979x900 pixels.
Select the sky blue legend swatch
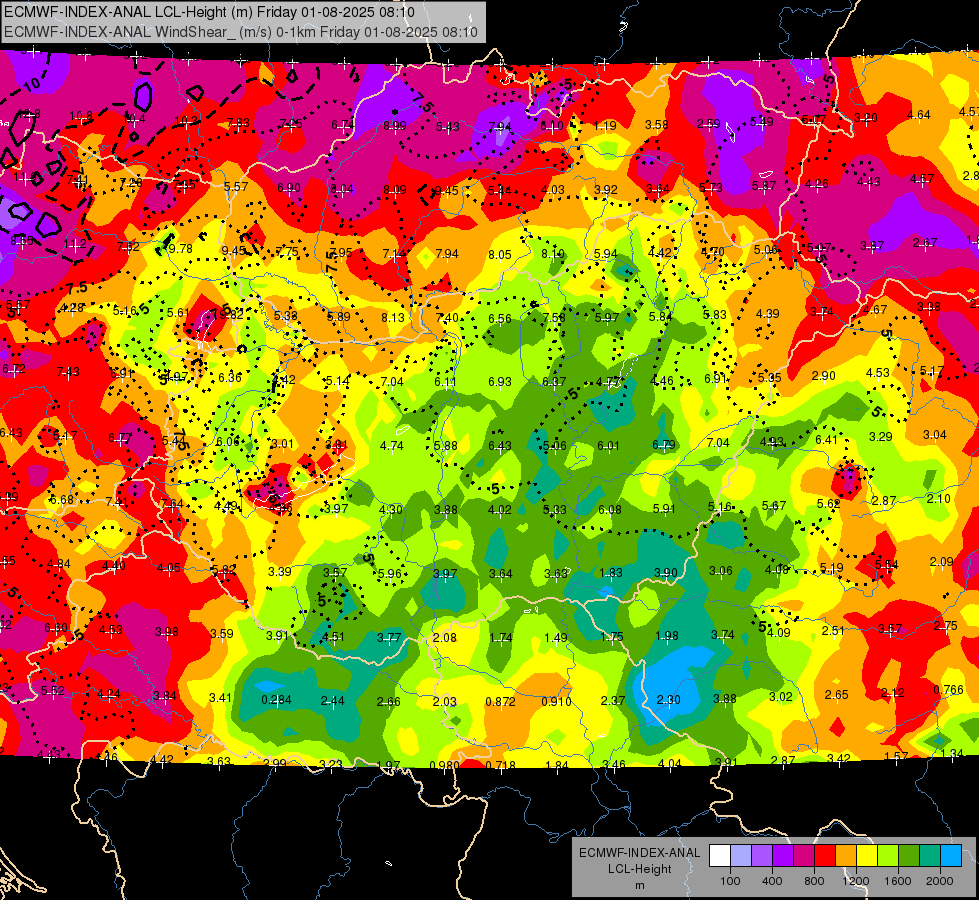[x=950, y=856]
